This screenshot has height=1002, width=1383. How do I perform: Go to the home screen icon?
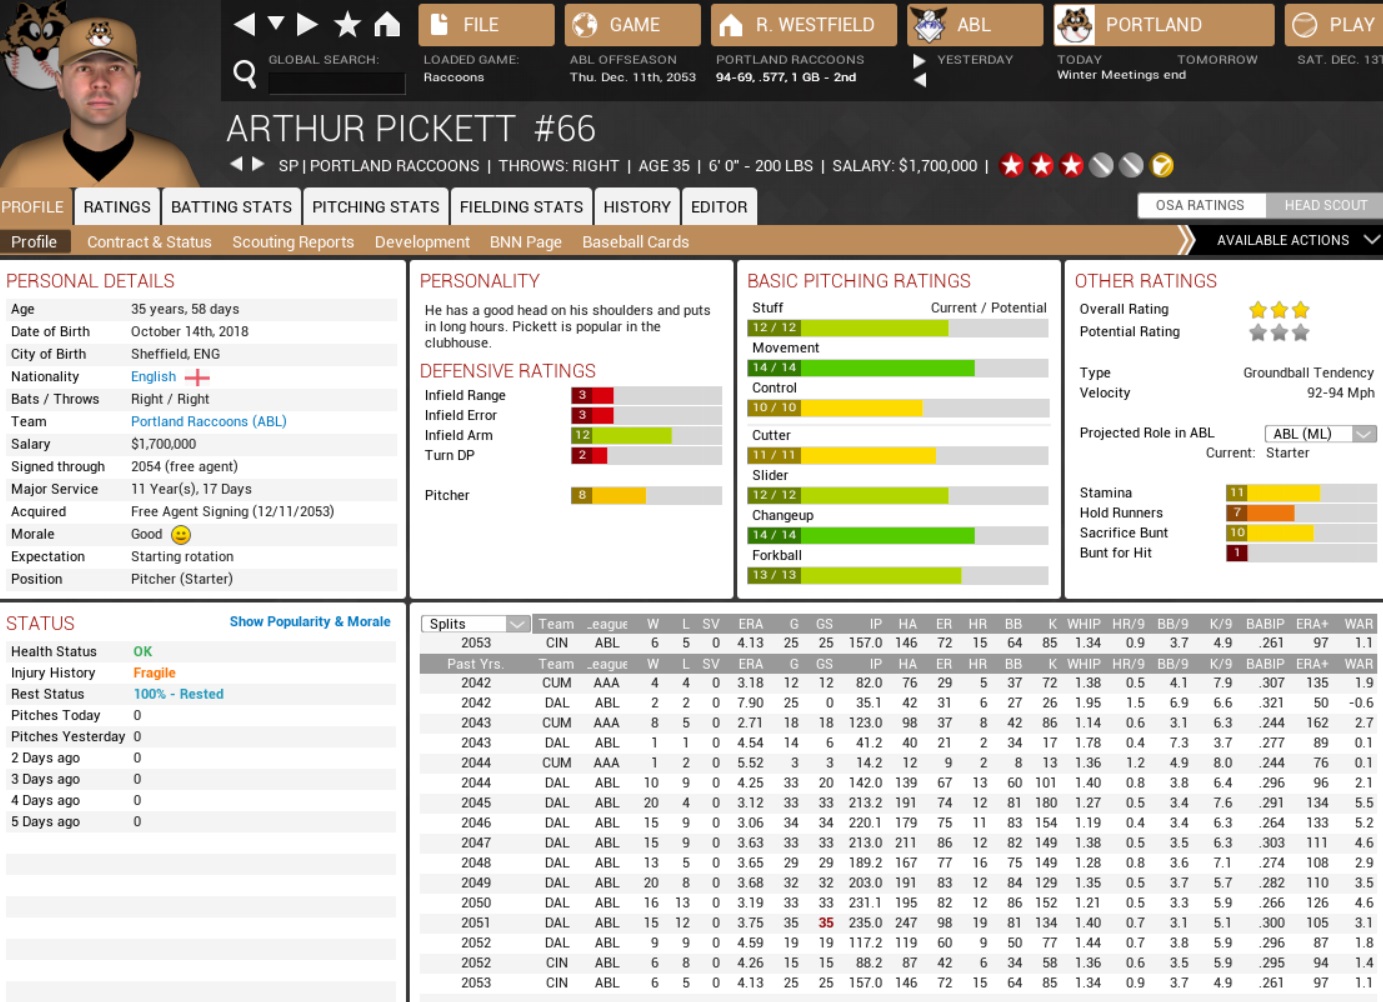(387, 24)
